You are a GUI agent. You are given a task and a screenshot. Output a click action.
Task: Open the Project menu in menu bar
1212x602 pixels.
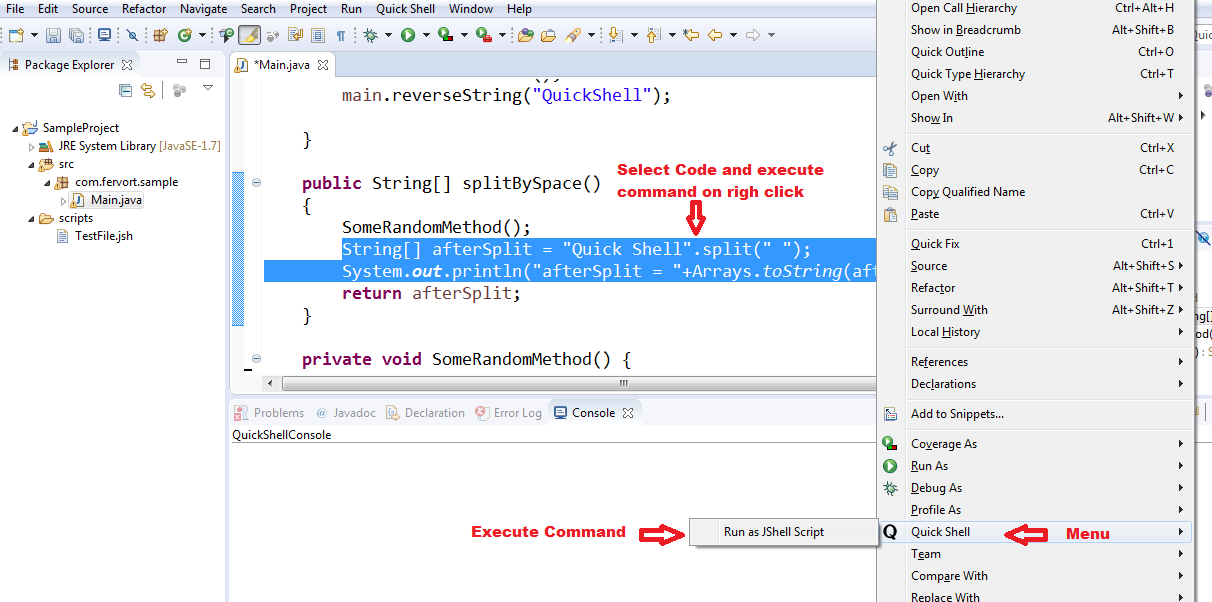click(x=308, y=9)
